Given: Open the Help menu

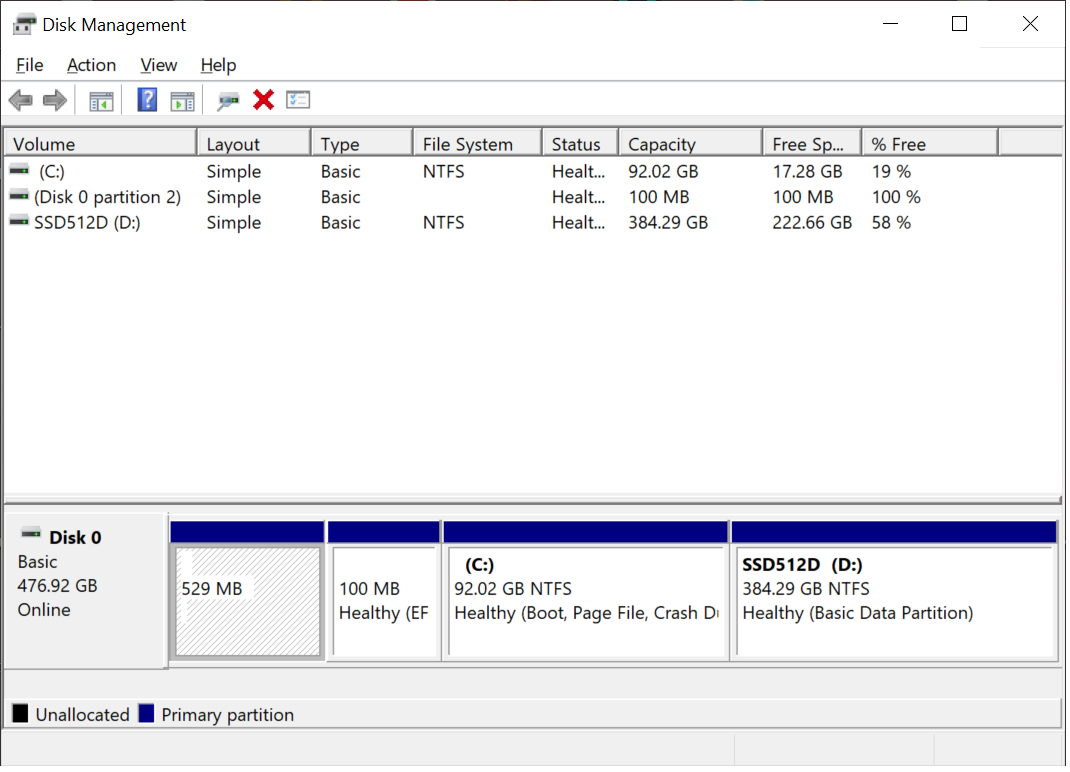Looking at the screenshot, I should (x=218, y=65).
